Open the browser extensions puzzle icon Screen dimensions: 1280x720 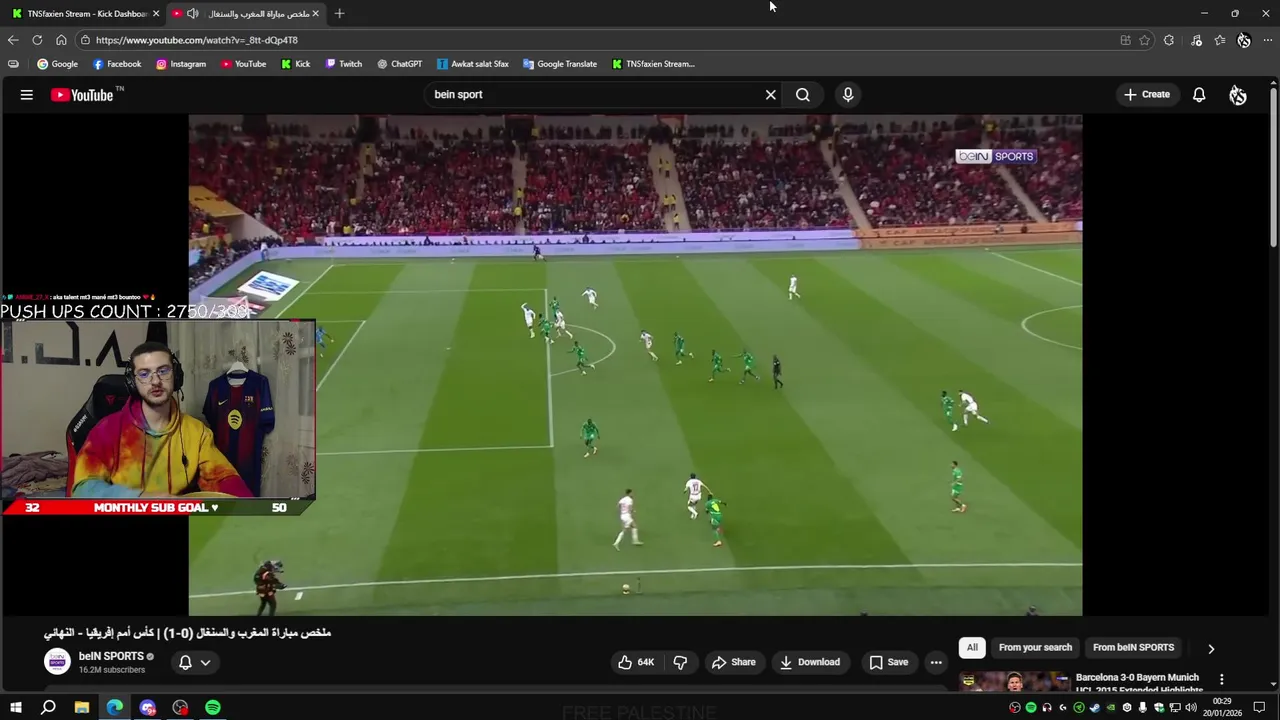pyautogui.click(x=1168, y=40)
